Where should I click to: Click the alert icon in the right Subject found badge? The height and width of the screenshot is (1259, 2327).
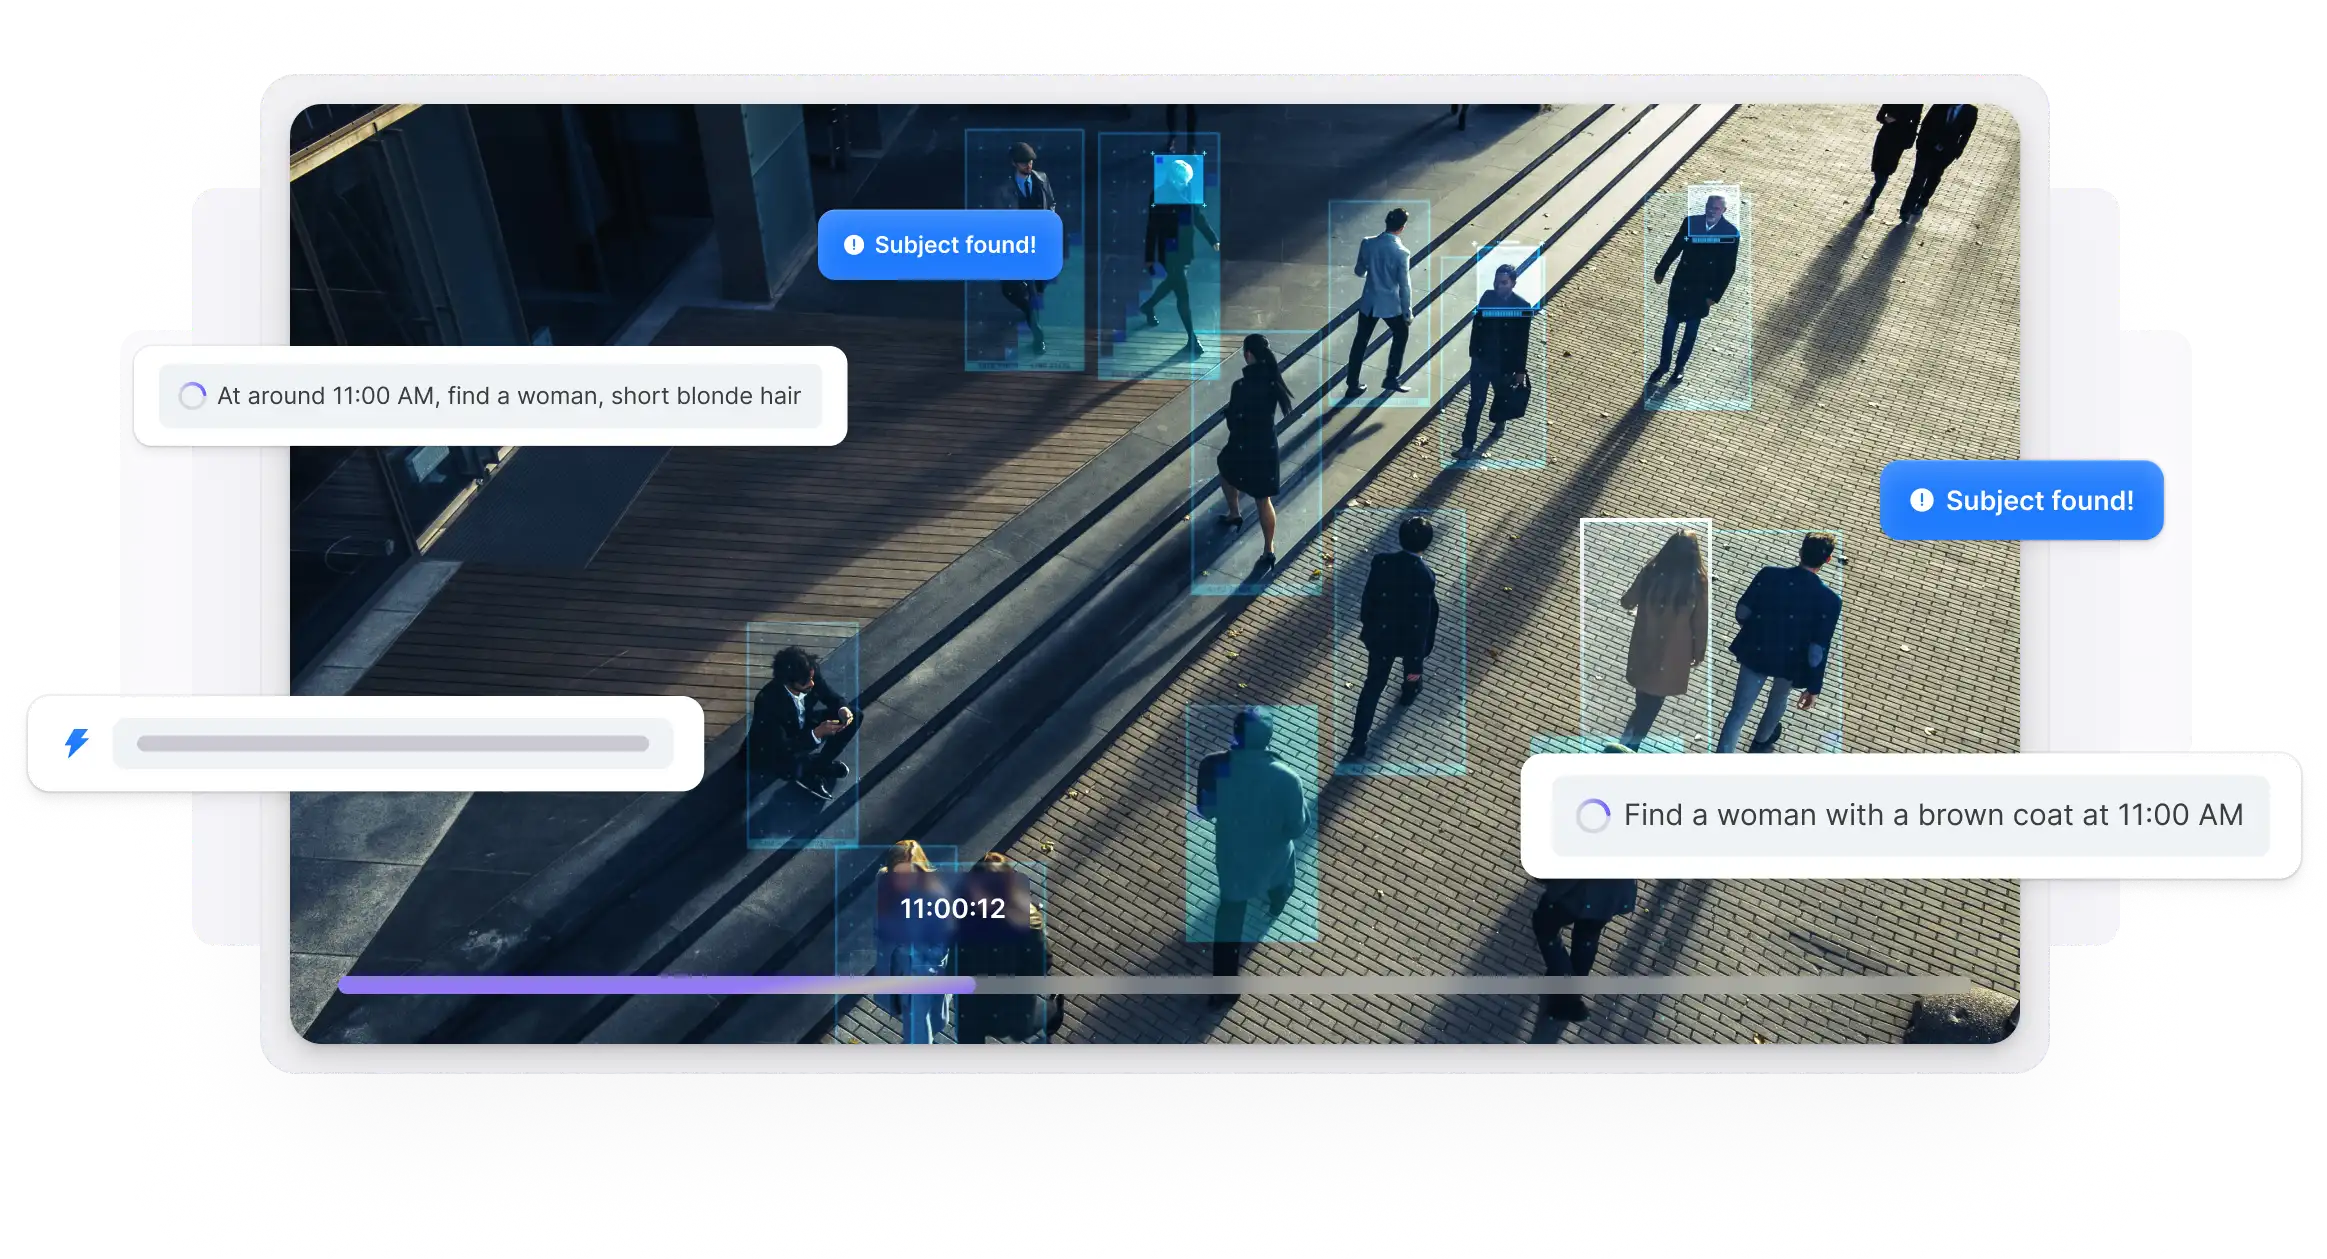pyautogui.click(x=1923, y=501)
